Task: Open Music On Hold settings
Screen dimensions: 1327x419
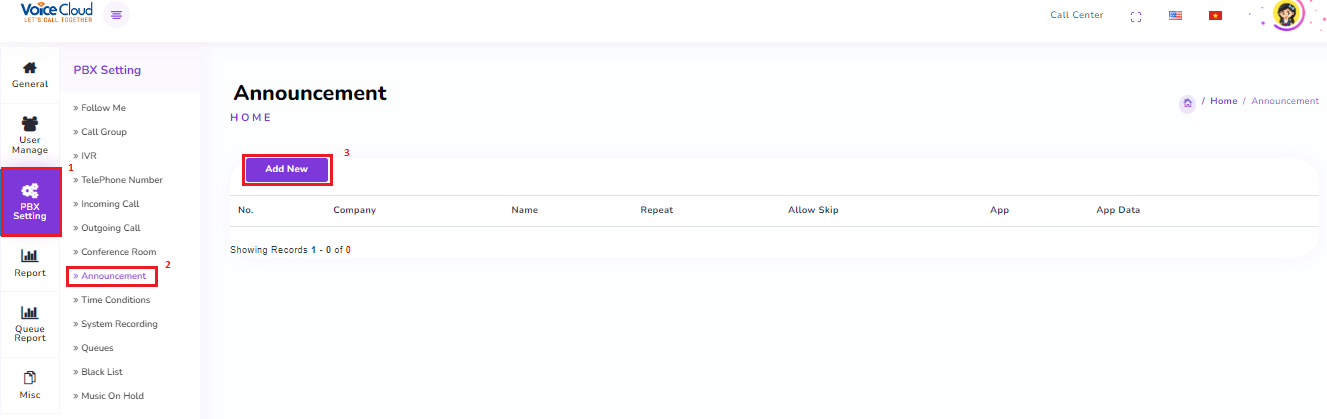Action: coord(112,396)
